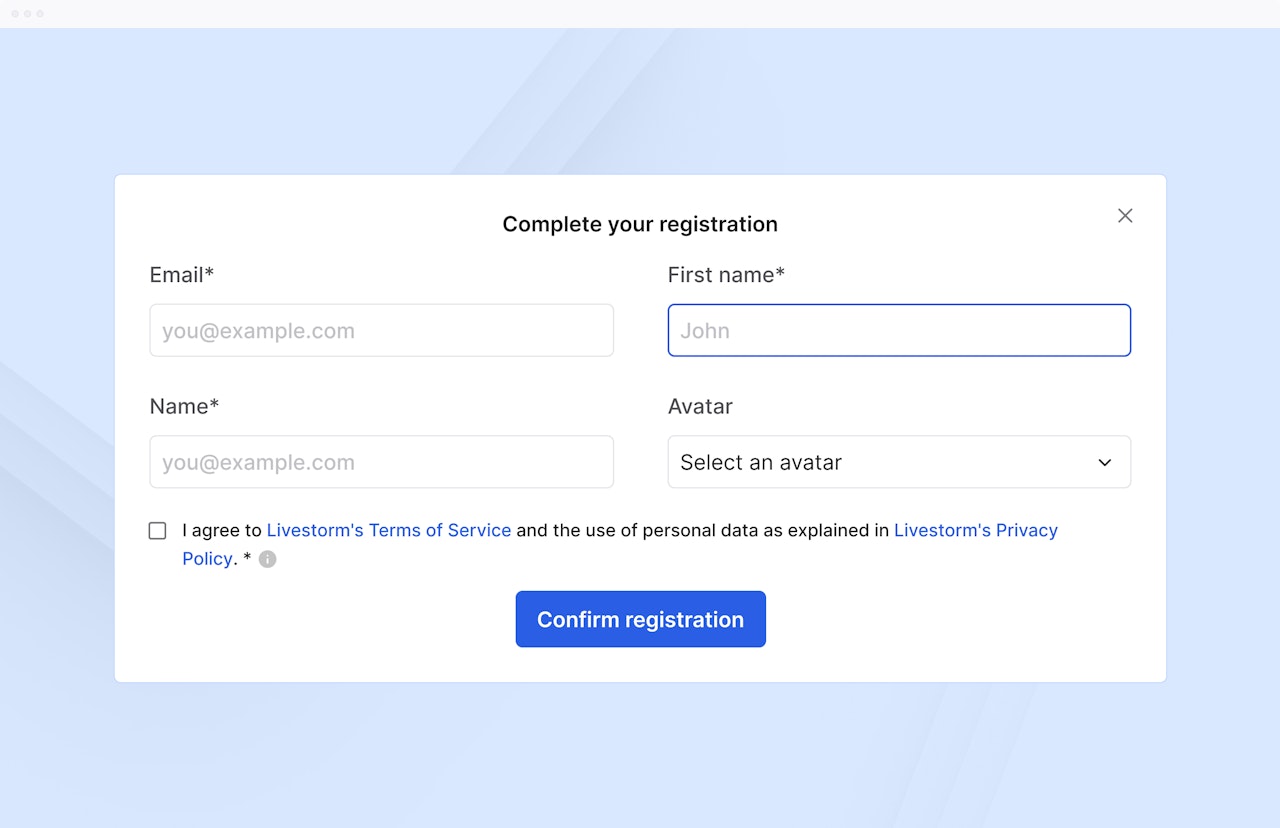Open Livestorm's Terms of Service link
1280x828 pixels.
click(388, 530)
